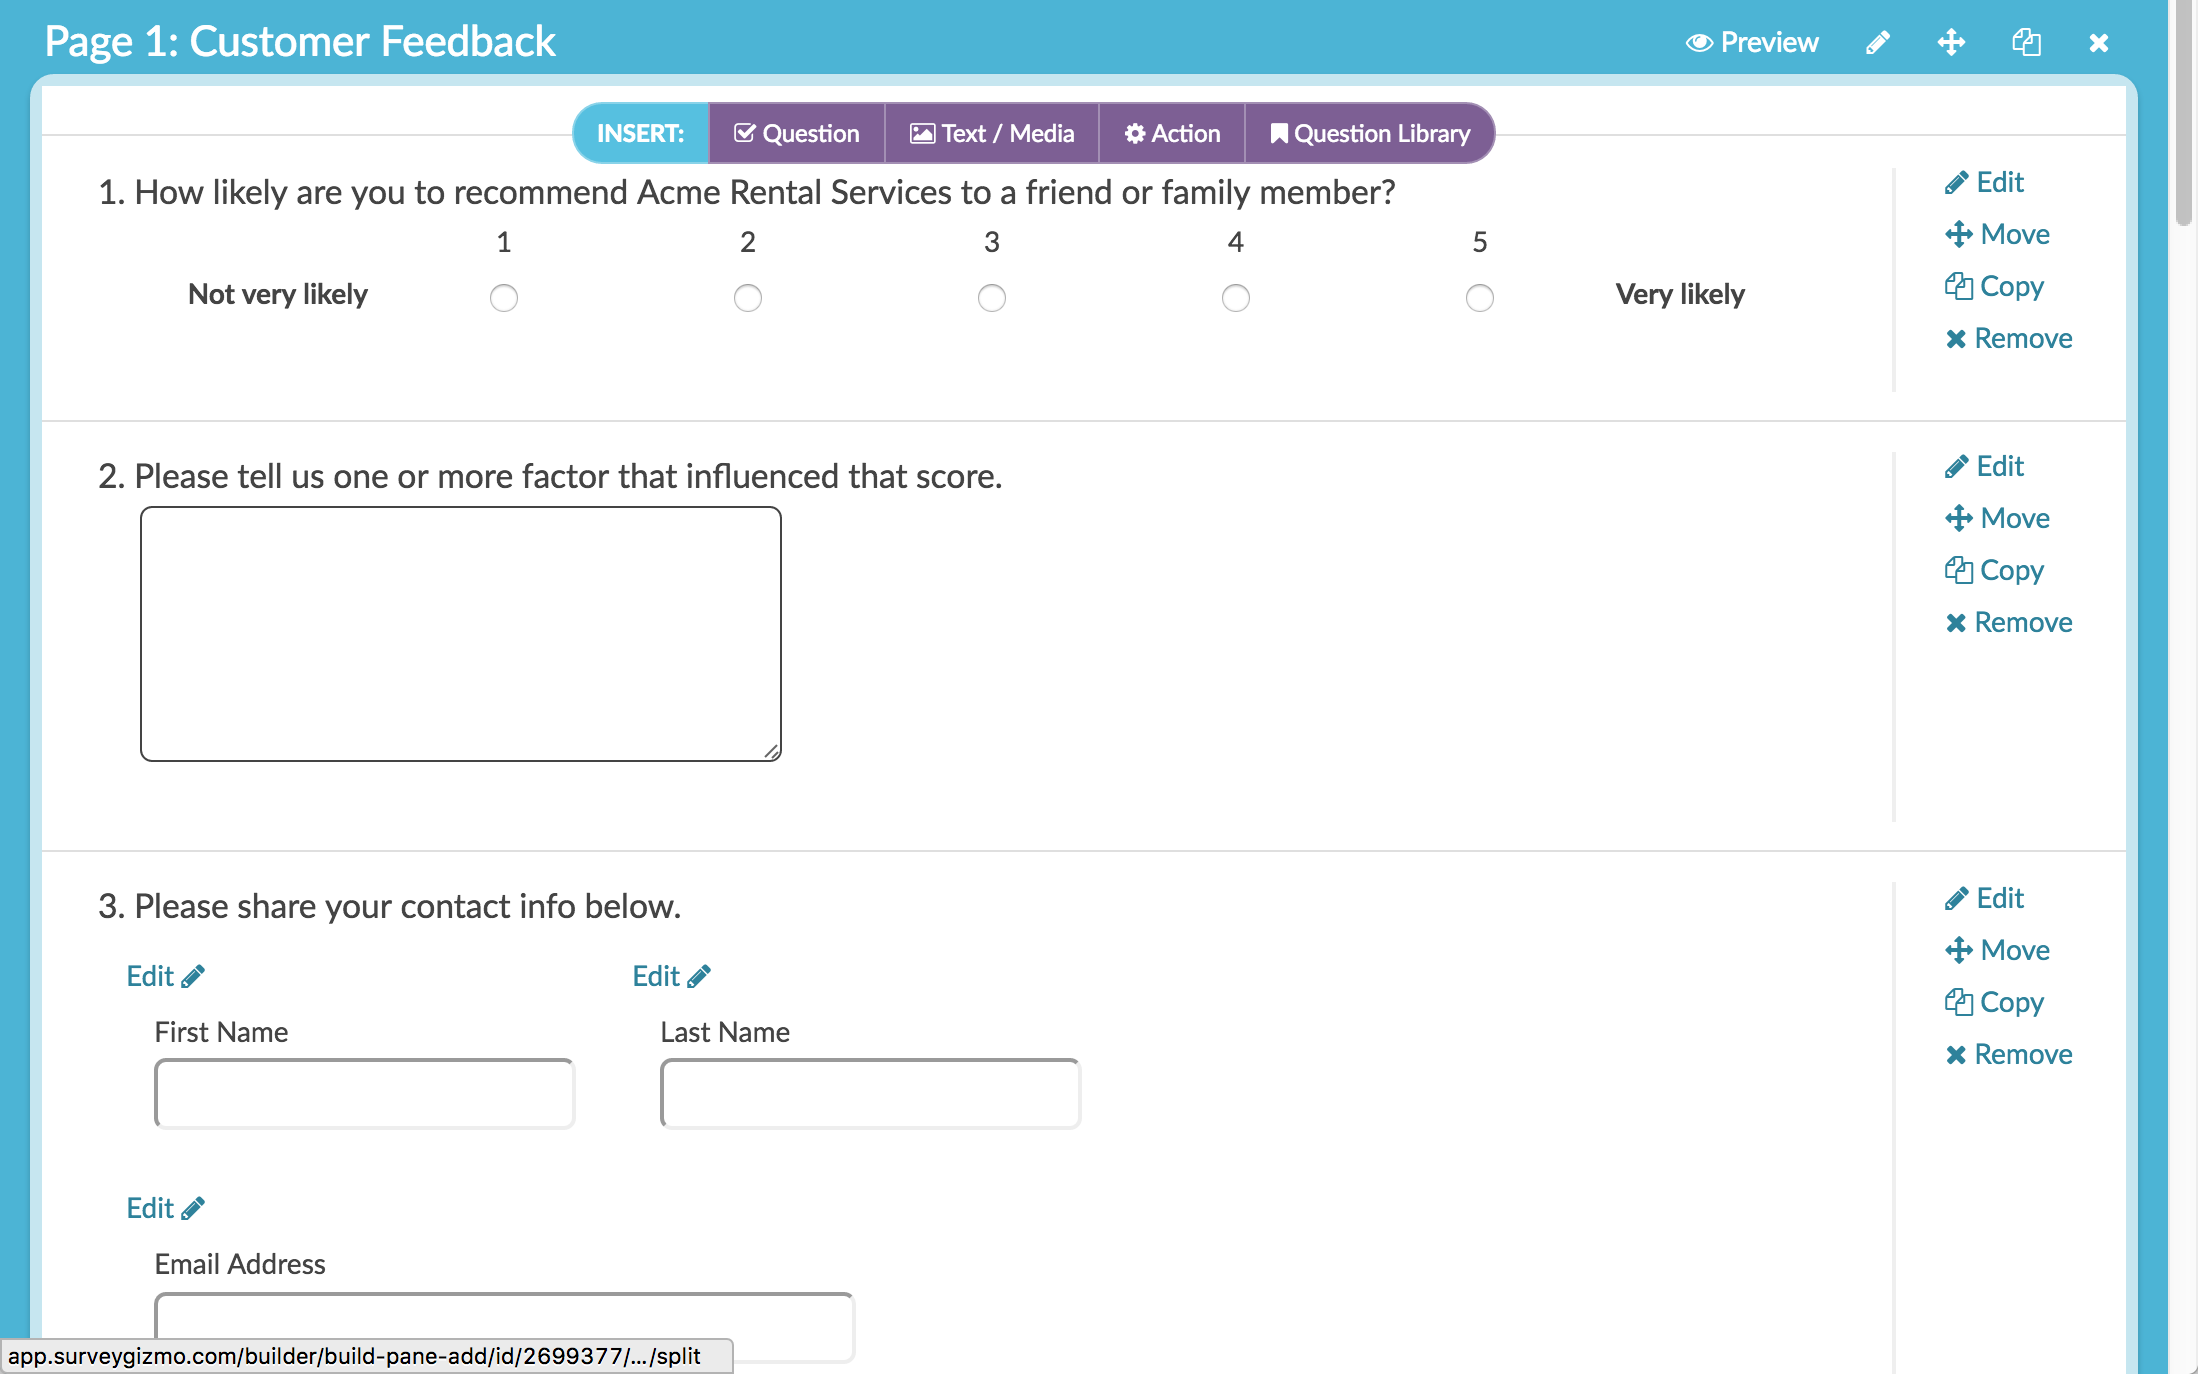The image size is (2198, 1374).
Task: Click the delete page X icon in header
Action: pyautogui.click(x=2099, y=42)
